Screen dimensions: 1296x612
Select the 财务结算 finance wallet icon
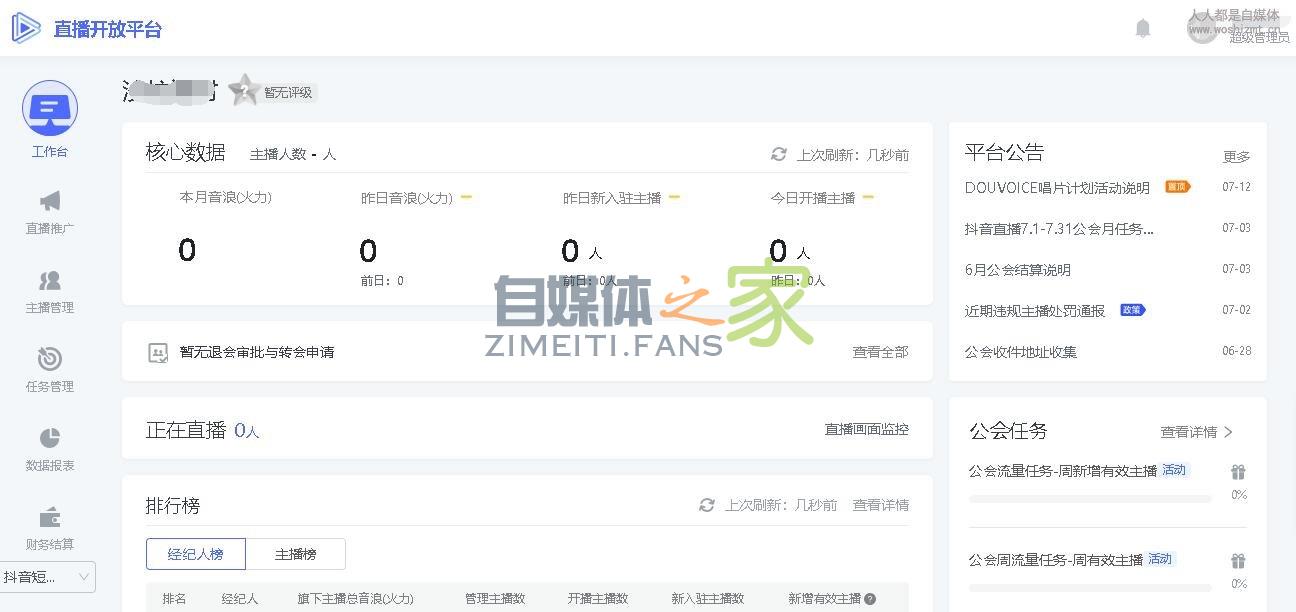[x=49, y=517]
